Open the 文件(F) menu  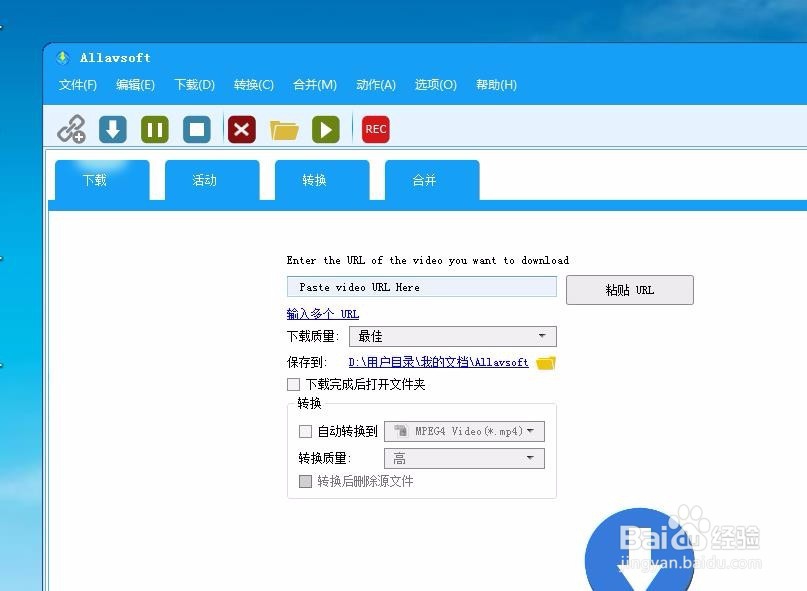pos(78,84)
